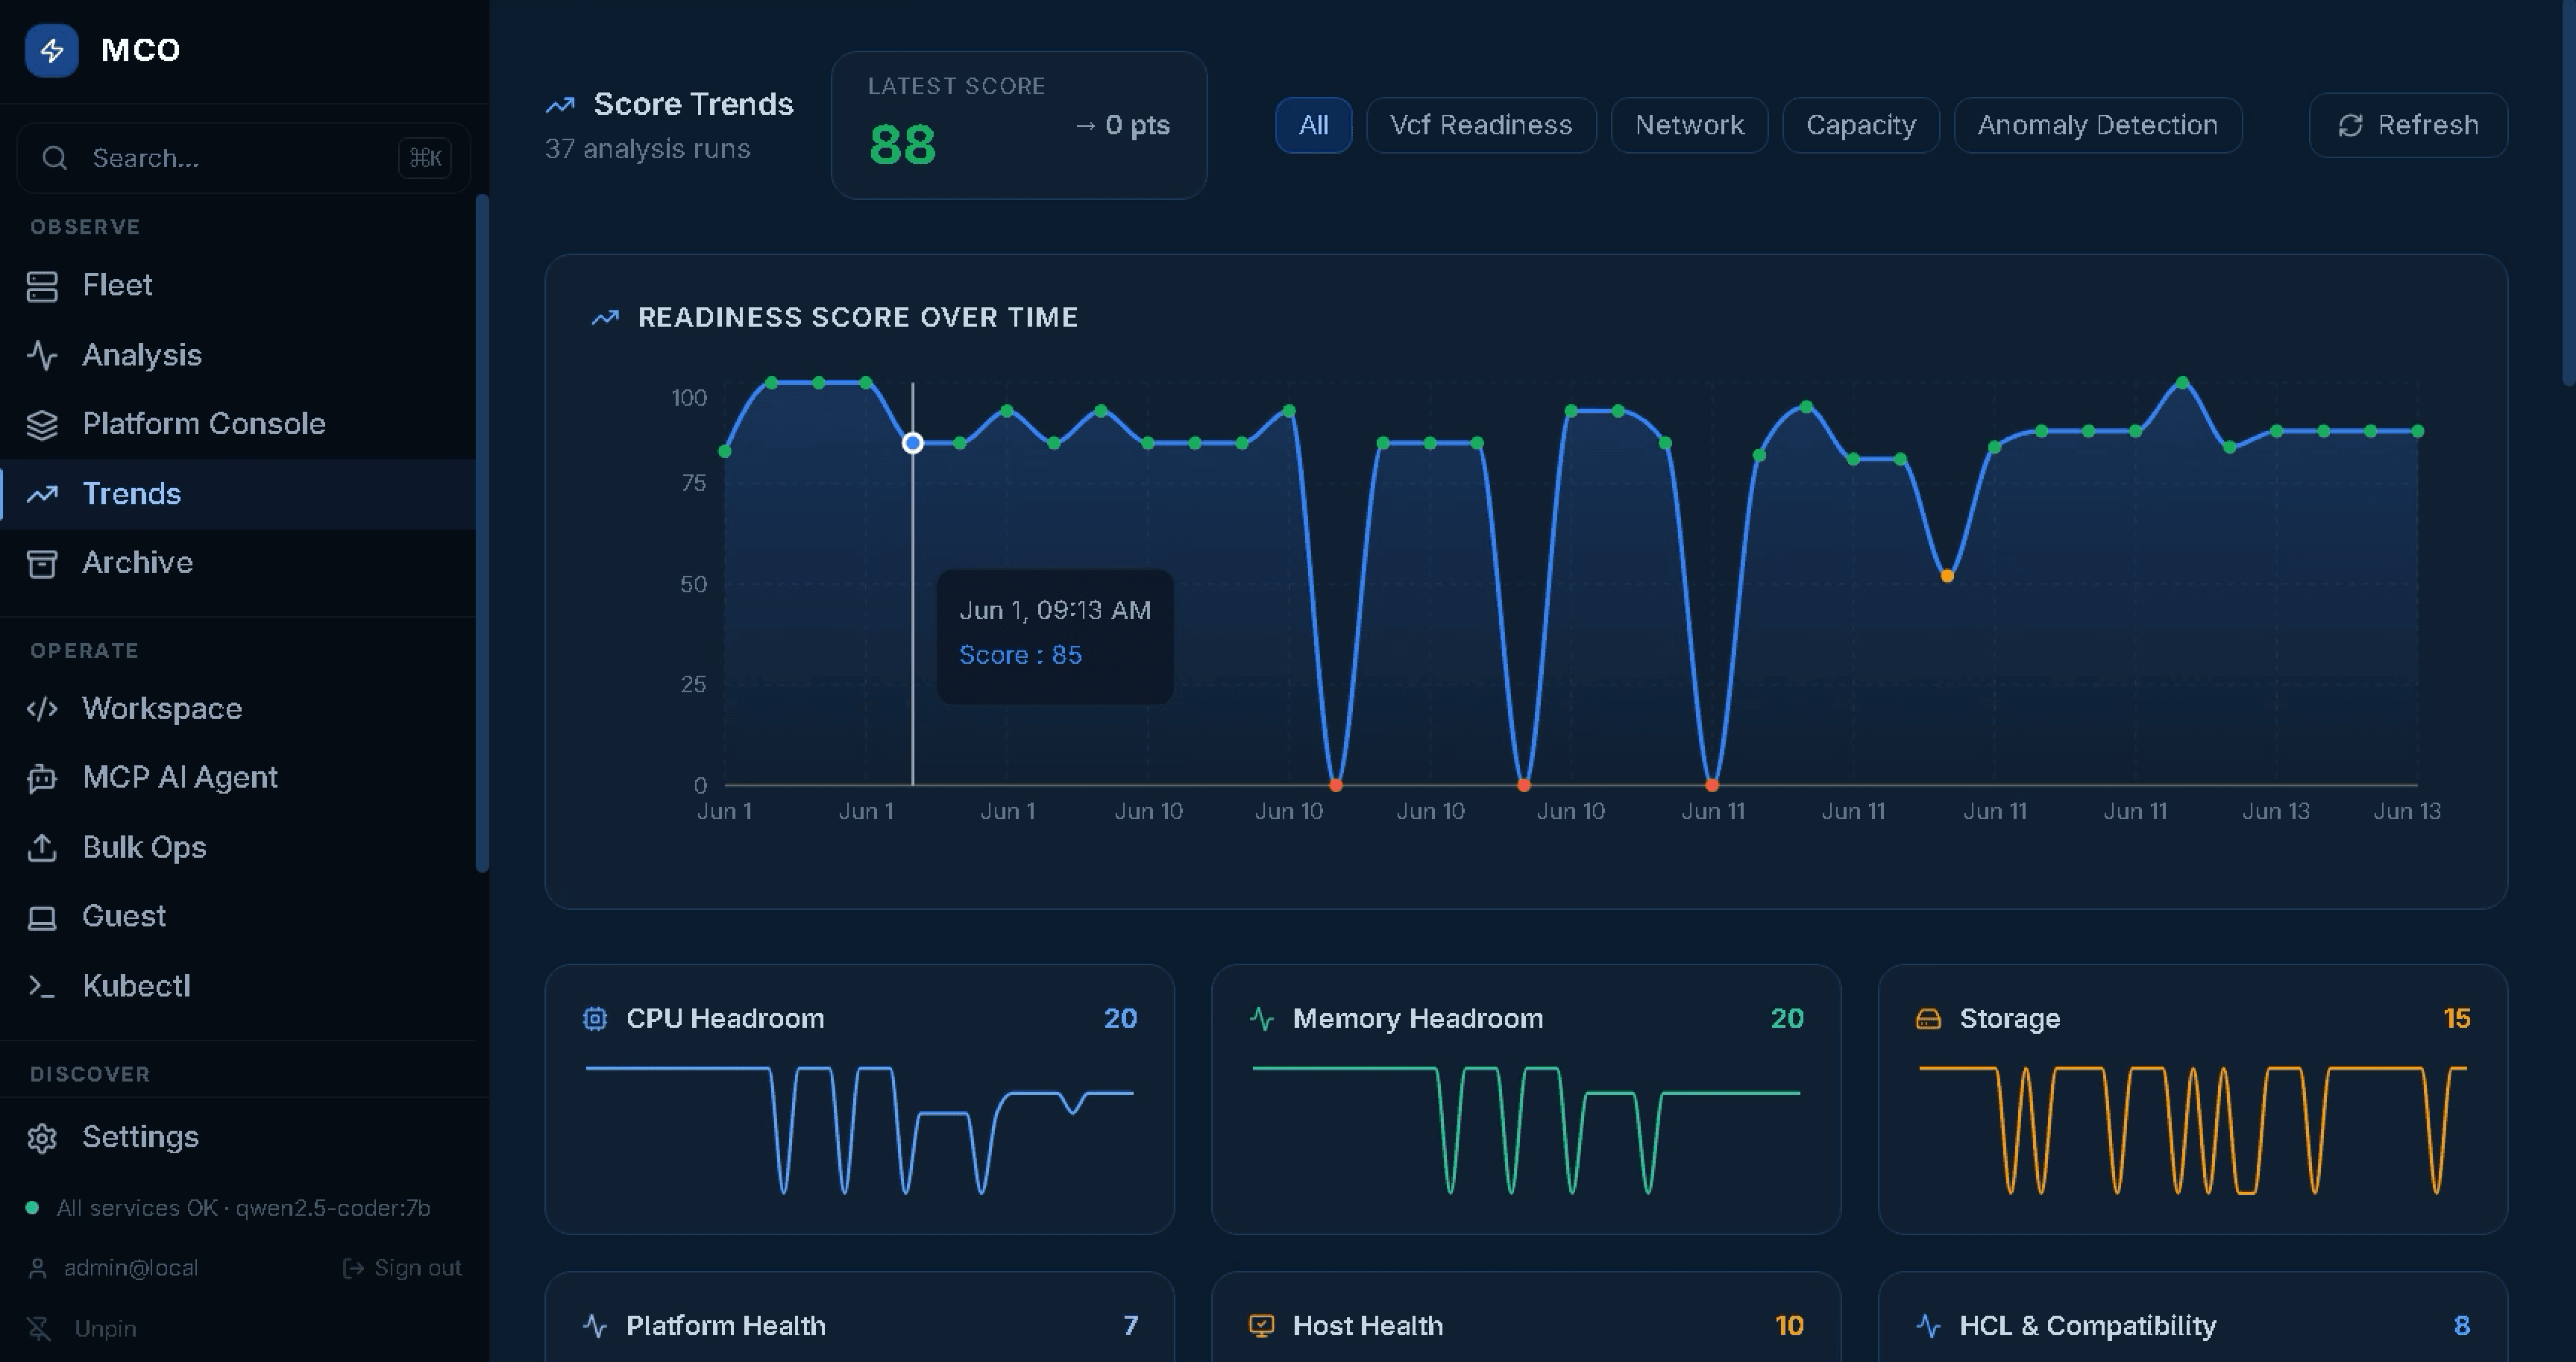Click the Trends arrow icon in sidebar

tap(42, 494)
